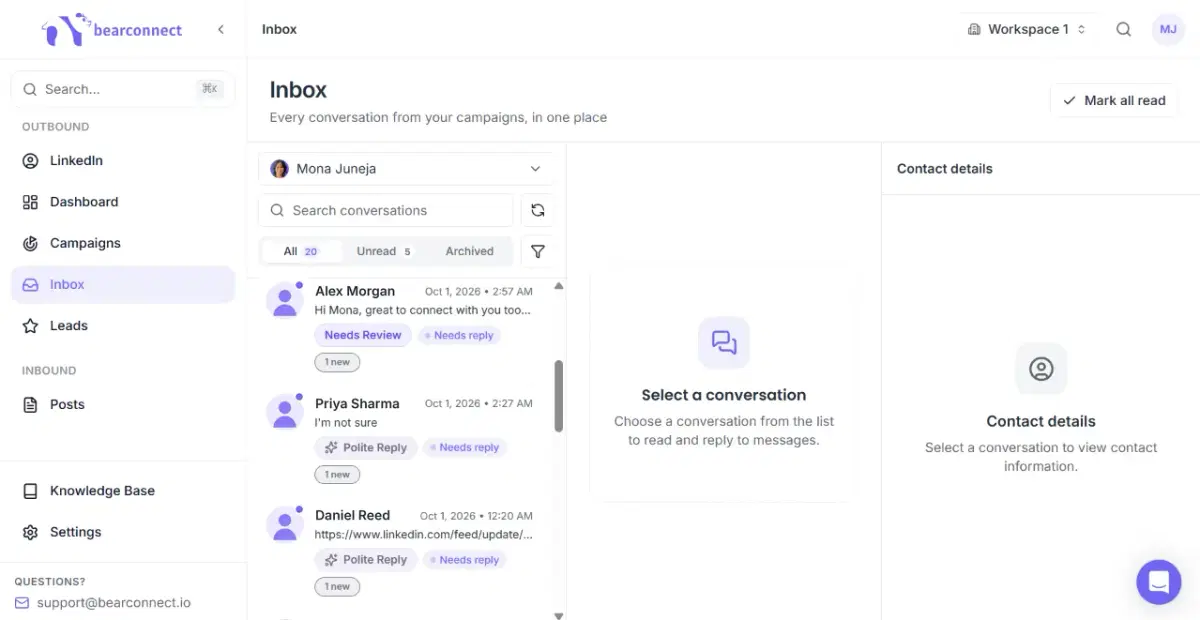
Task: Click the scroll up arrow of conversation list
Action: click(x=559, y=286)
